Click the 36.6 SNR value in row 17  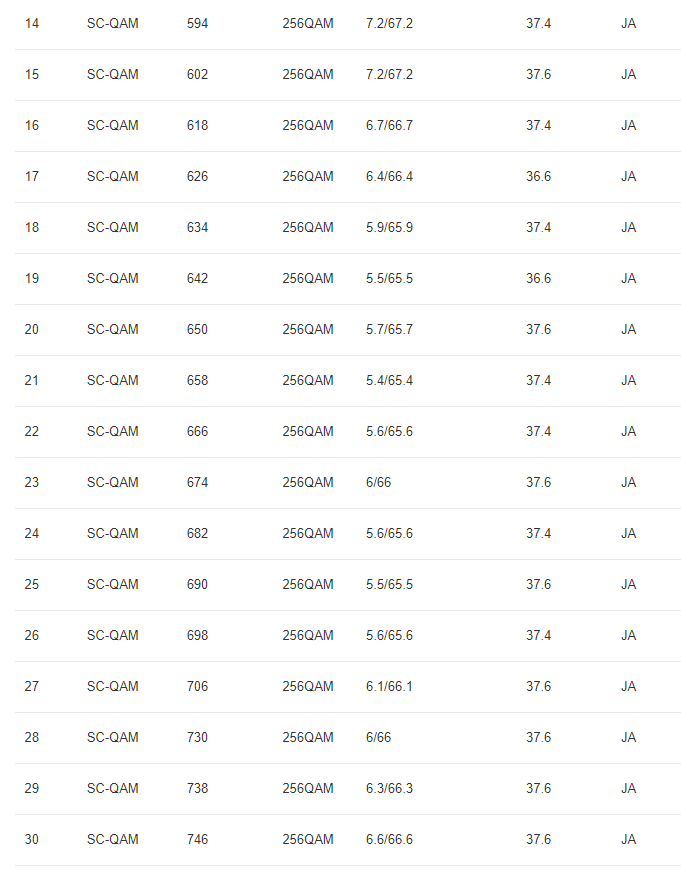538,176
